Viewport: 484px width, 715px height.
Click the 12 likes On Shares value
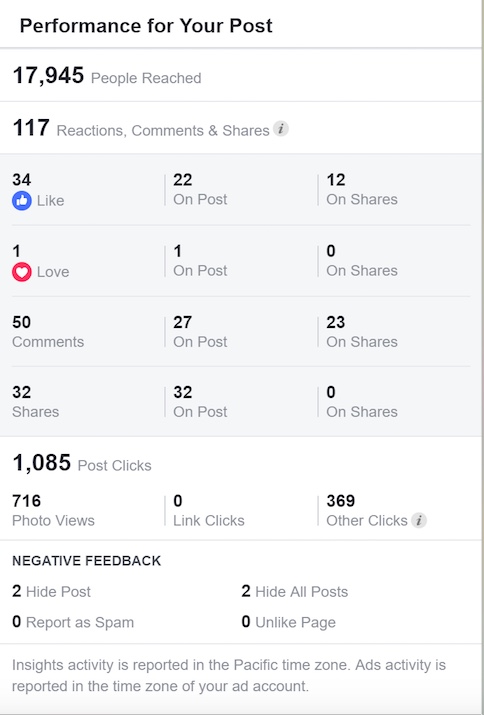click(336, 180)
